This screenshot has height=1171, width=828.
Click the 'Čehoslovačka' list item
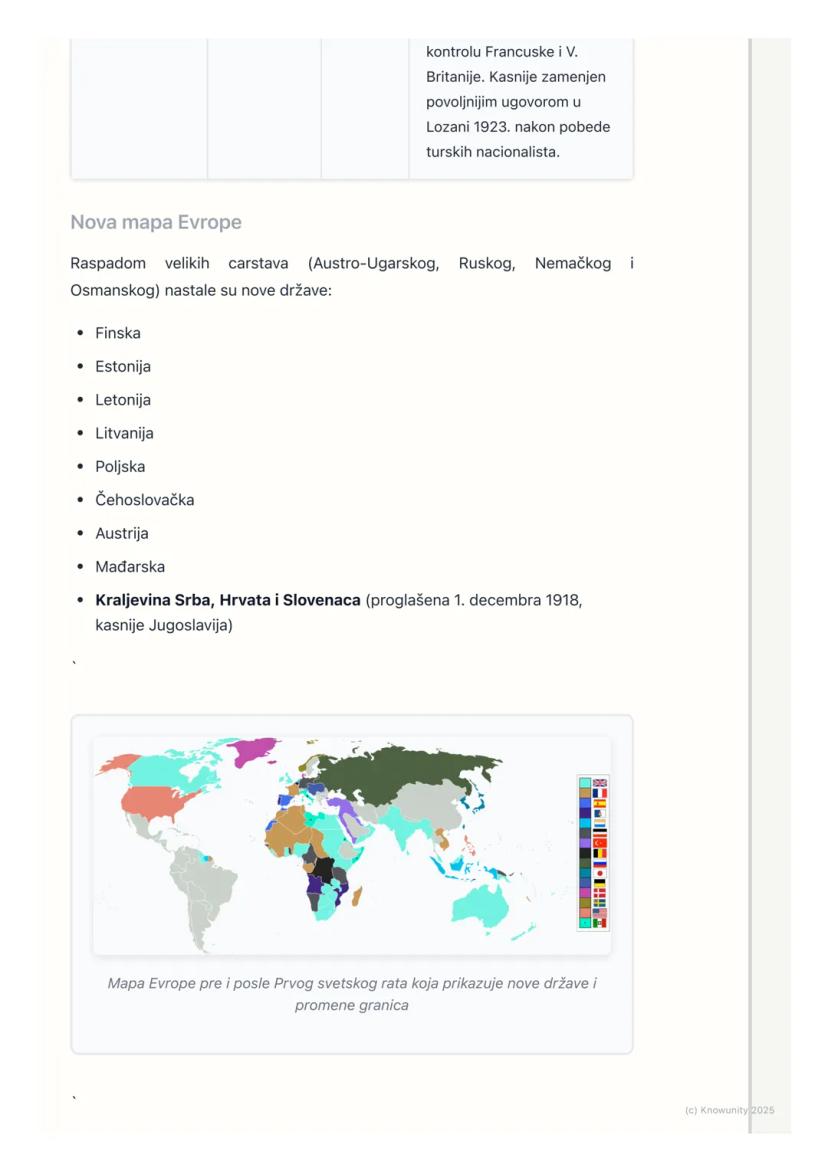pyautogui.click(x=145, y=500)
